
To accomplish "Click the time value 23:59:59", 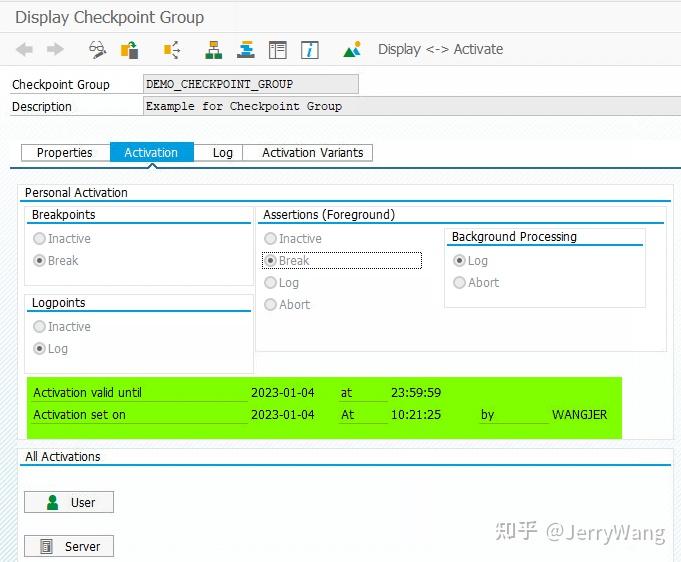I will click(416, 393).
